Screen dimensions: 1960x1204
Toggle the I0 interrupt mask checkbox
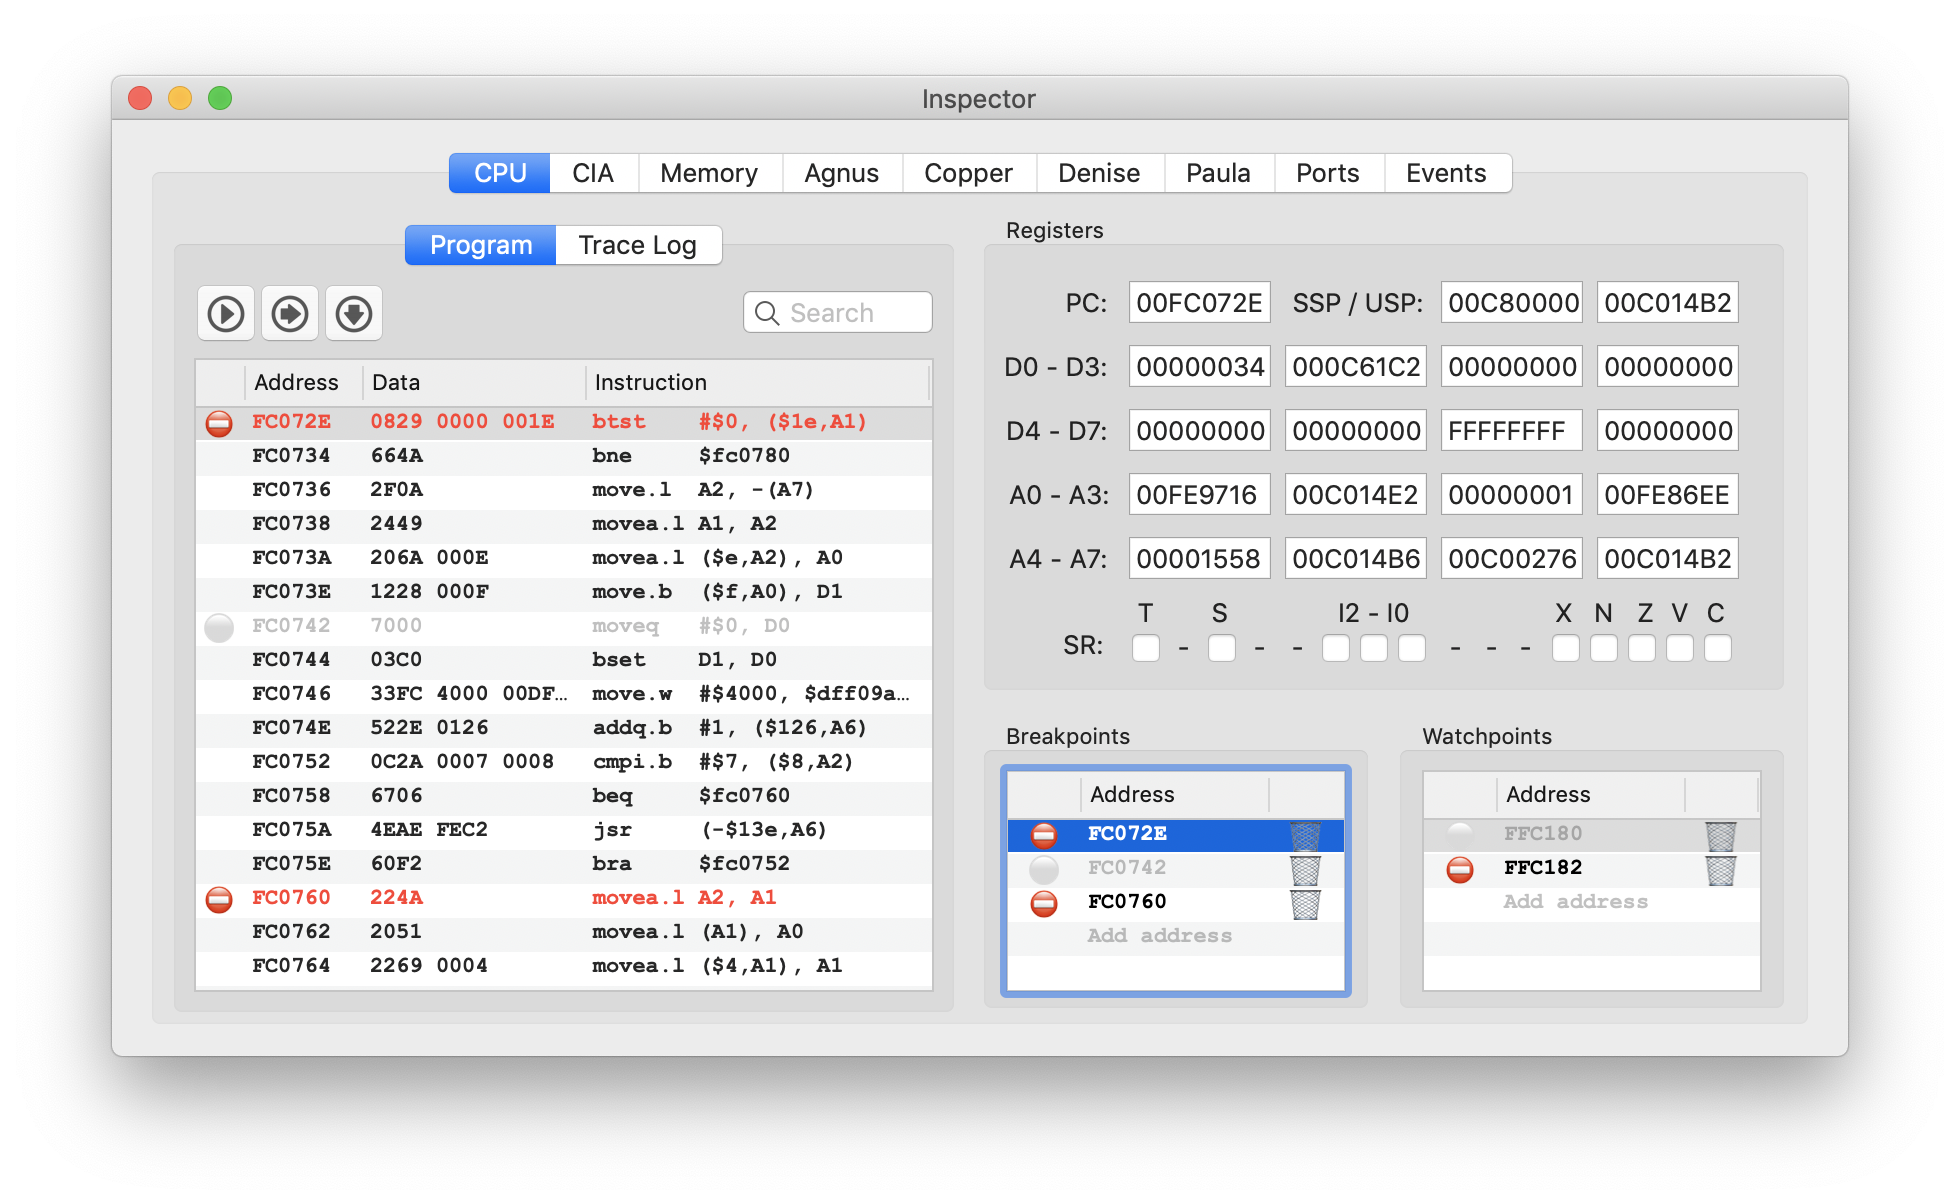point(1412,648)
